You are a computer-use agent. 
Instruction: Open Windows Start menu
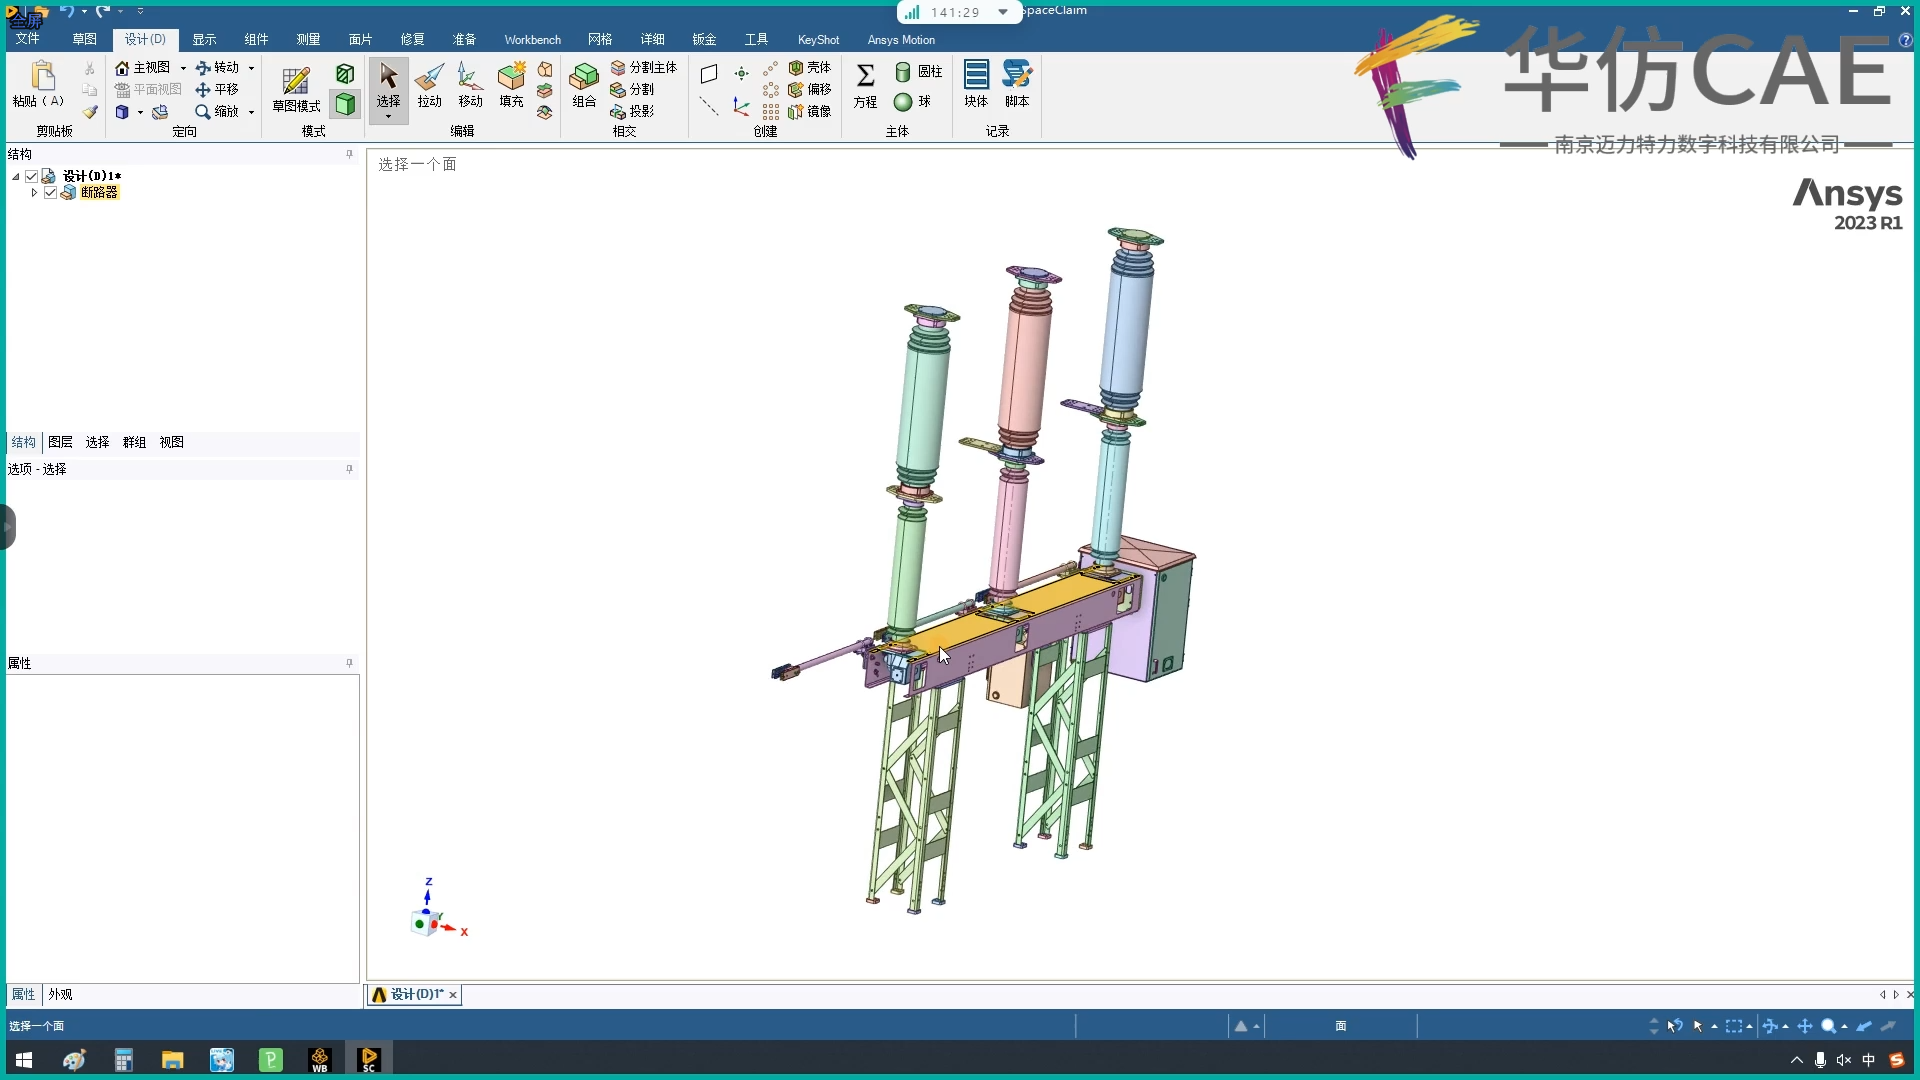[x=24, y=1060]
